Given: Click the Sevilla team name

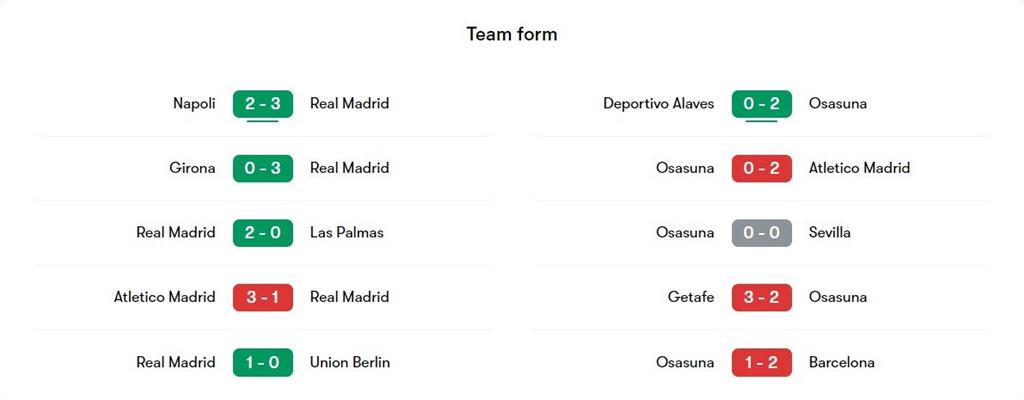Looking at the screenshot, I should point(830,233).
